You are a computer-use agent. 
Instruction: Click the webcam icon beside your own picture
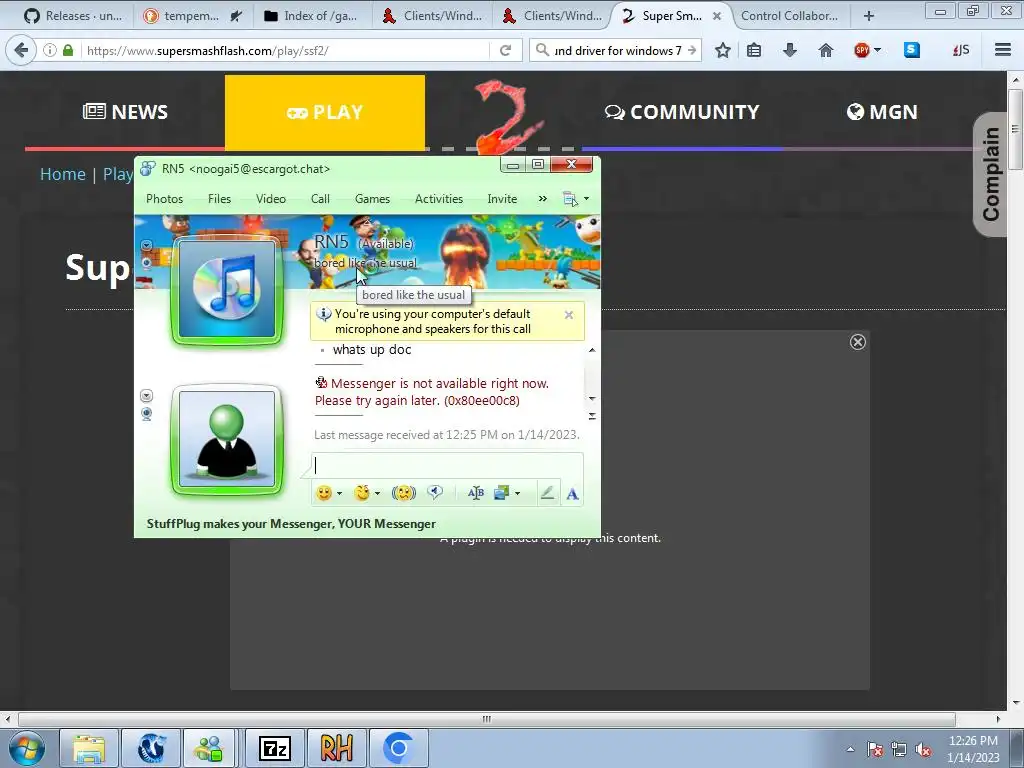[146, 414]
